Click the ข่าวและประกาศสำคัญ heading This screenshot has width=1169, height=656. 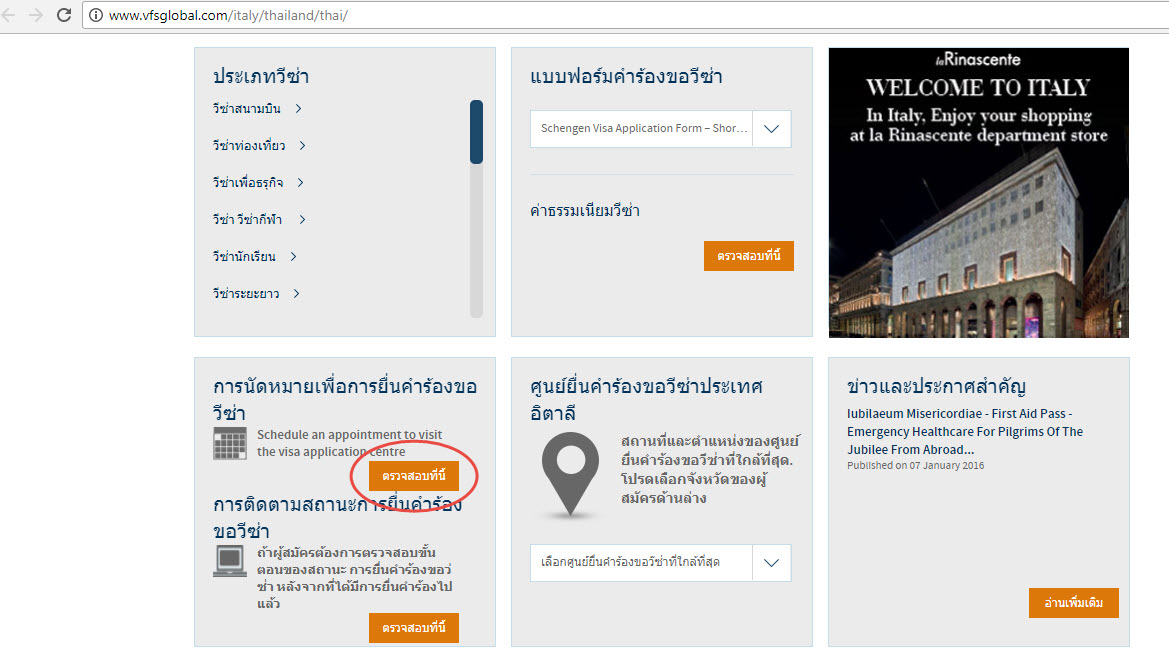pos(936,386)
